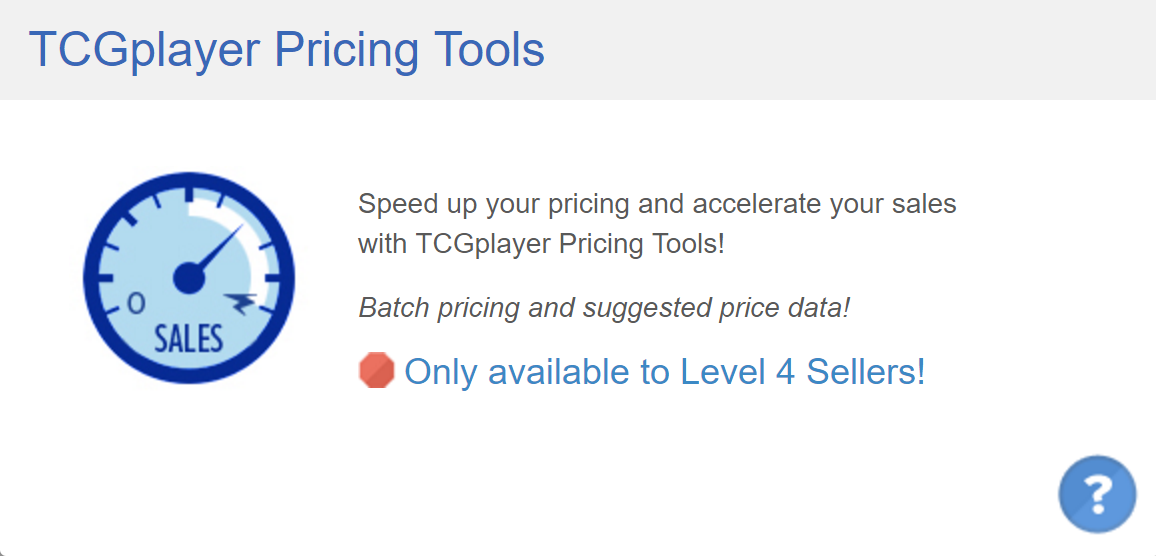Click the "0" marking on the gauge
This screenshot has height=556, width=1156.
[136, 303]
